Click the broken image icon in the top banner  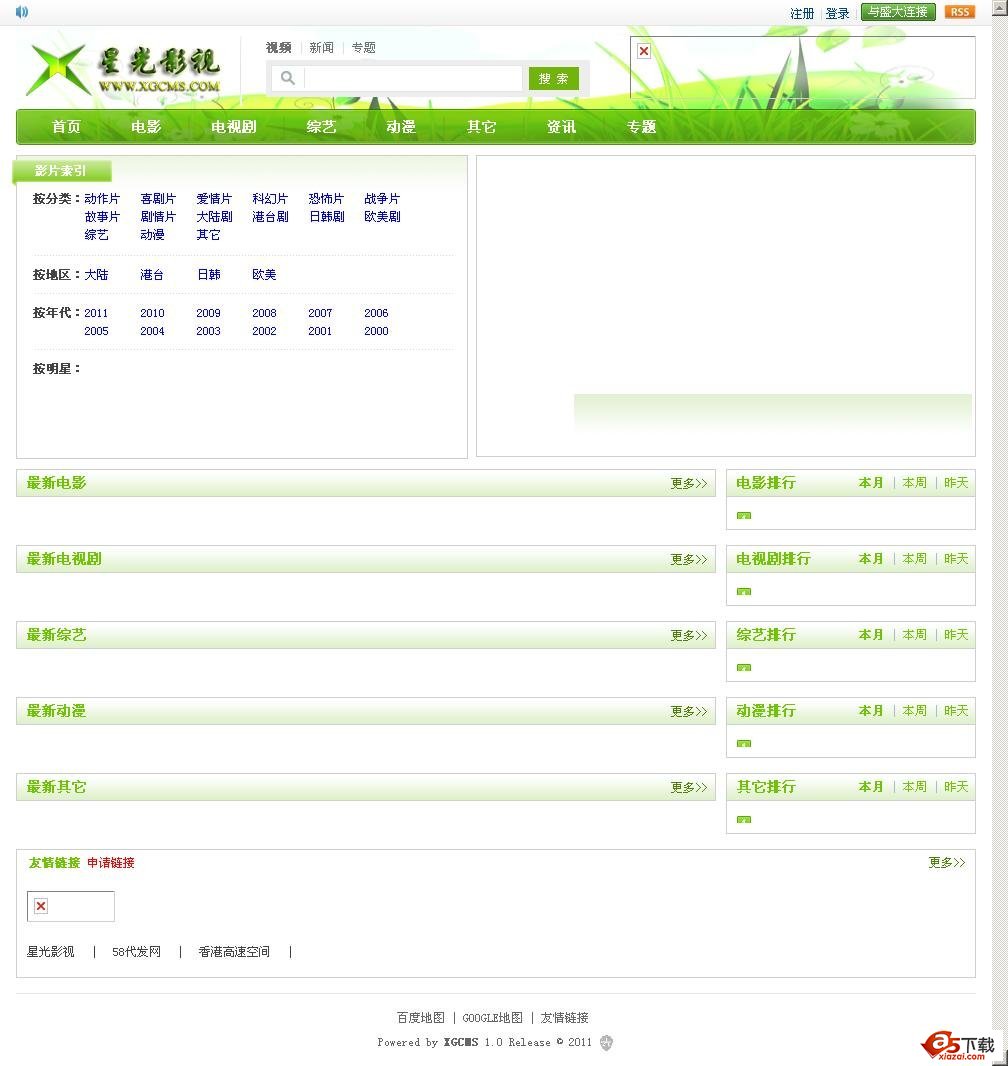(x=643, y=49)
